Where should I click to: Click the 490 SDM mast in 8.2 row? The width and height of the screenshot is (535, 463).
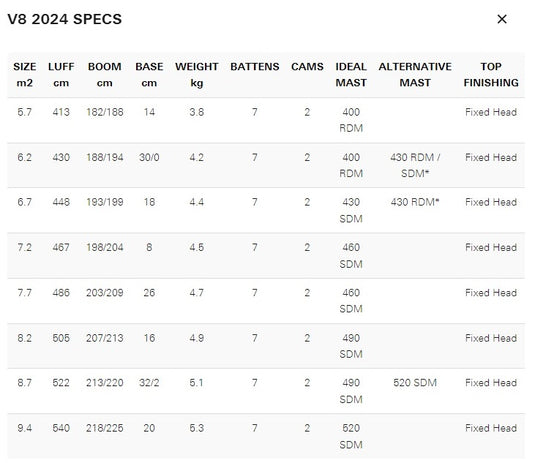point(351,346)
